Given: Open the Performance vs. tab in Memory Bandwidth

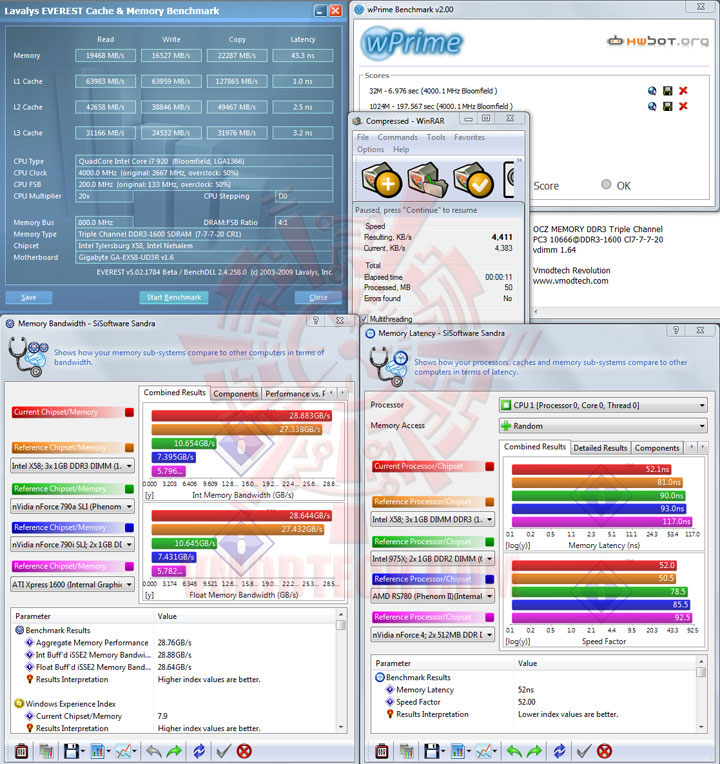Looking at the screenshot, I should 295,394.
